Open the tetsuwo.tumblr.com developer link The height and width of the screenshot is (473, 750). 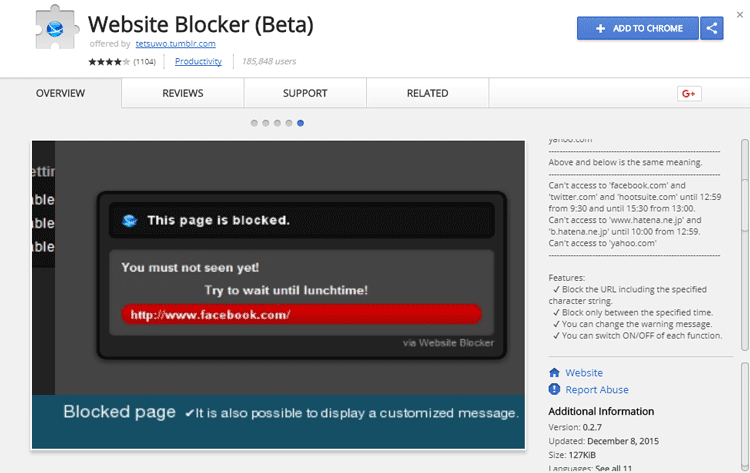point(176,44)
